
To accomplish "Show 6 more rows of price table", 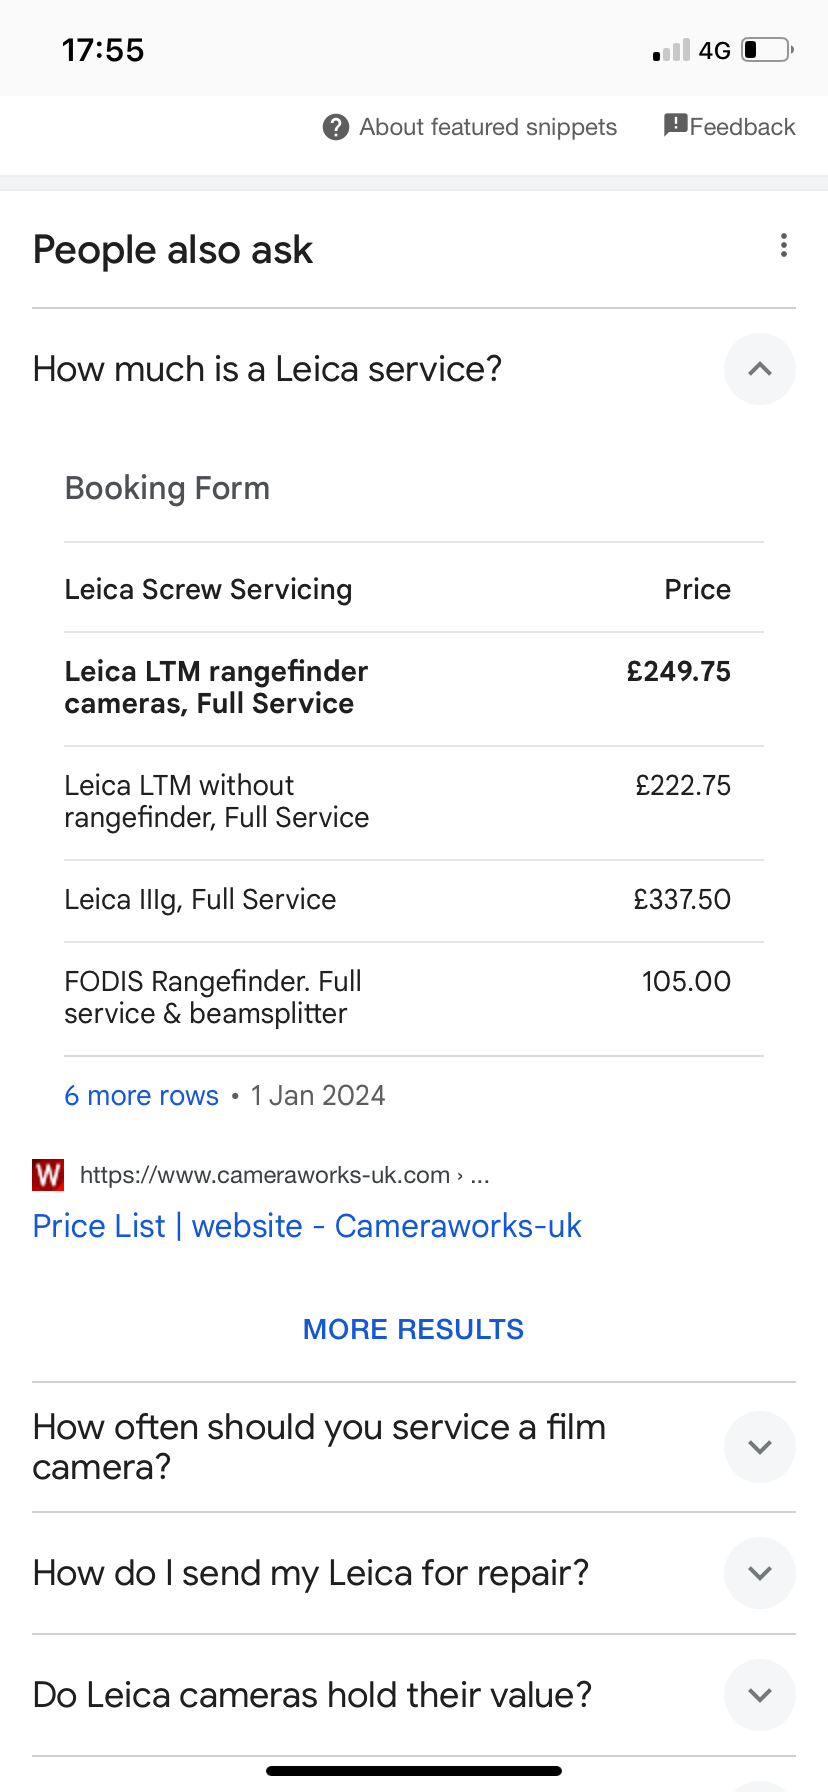I will (142, 1096).
